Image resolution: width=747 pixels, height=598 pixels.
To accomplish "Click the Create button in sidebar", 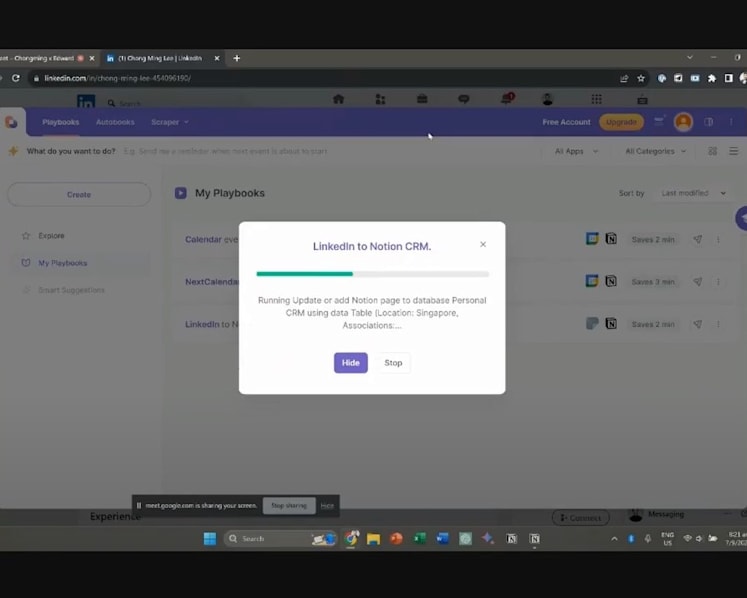I will [79, 194].
